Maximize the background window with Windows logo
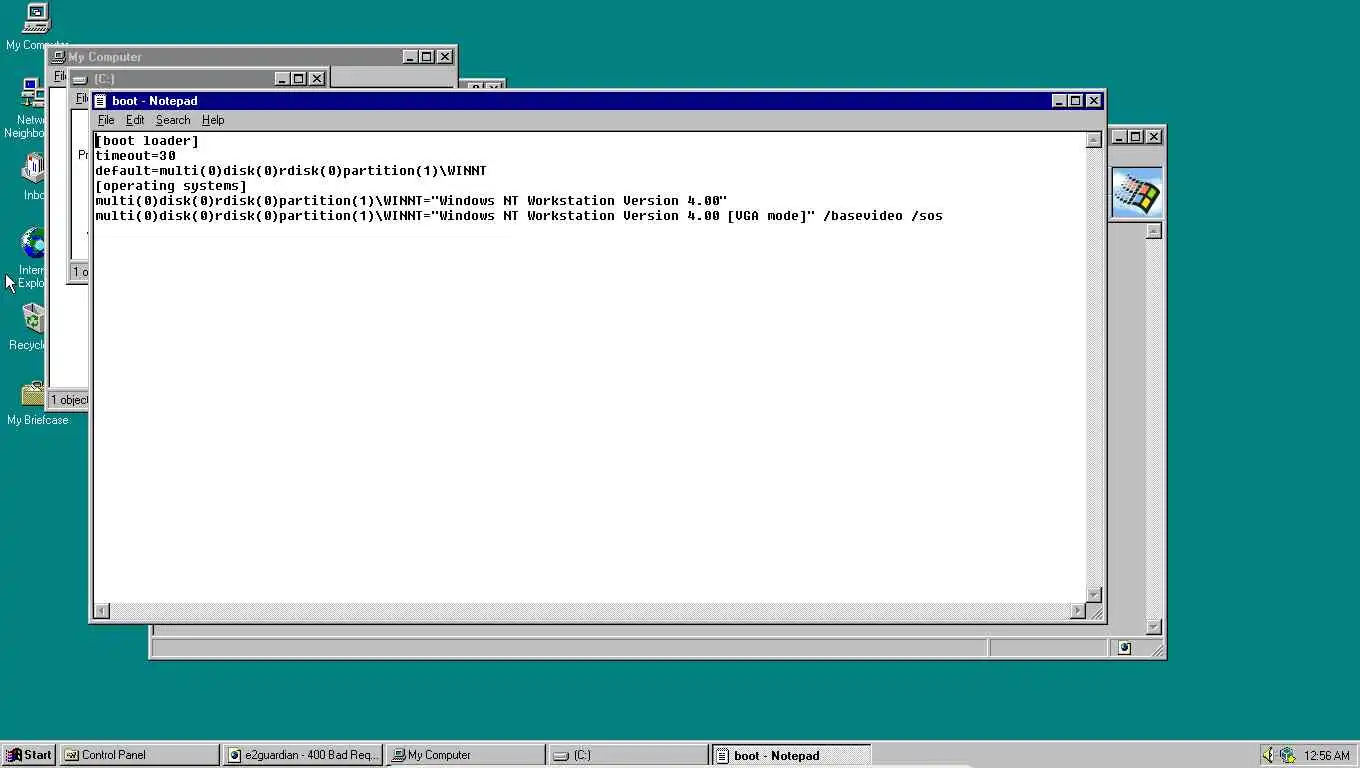1360x768 pixels. 1135,137
